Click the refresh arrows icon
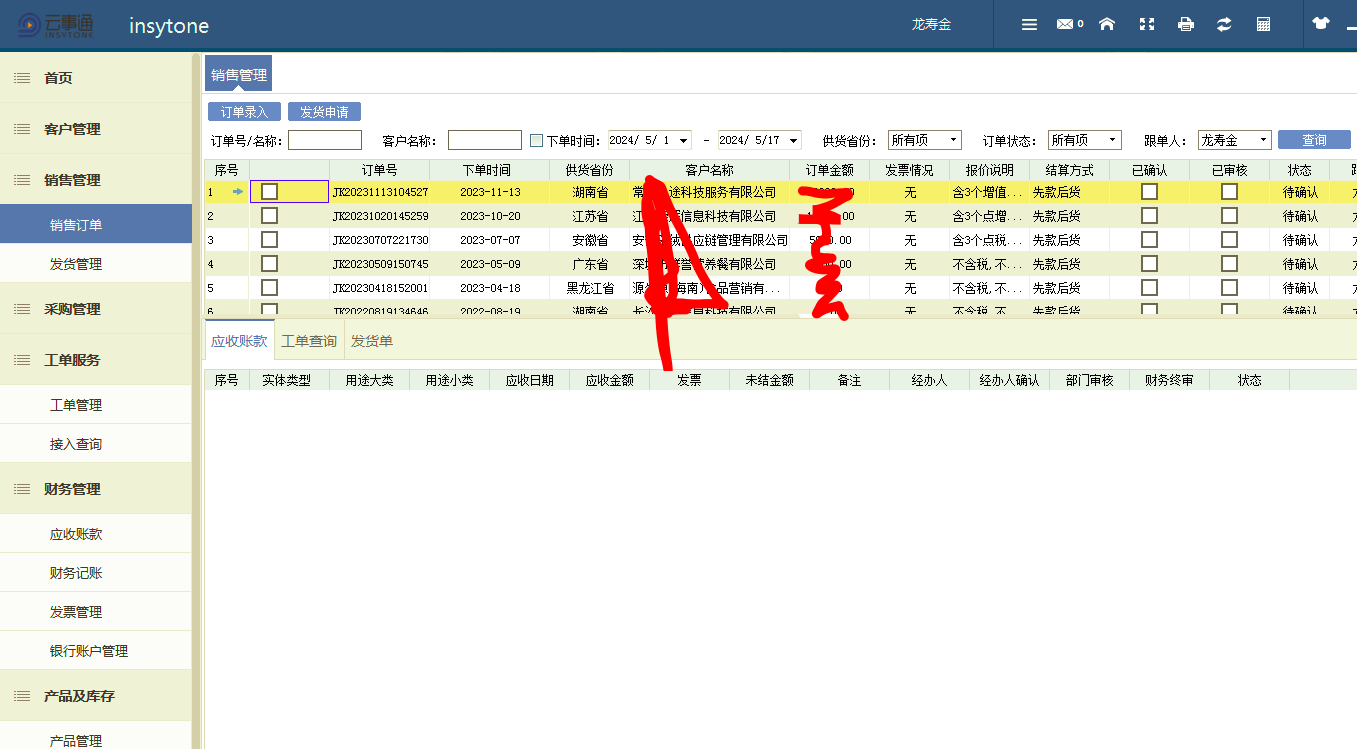This screenshot has height=749, width=1357. pos(1224,25)
